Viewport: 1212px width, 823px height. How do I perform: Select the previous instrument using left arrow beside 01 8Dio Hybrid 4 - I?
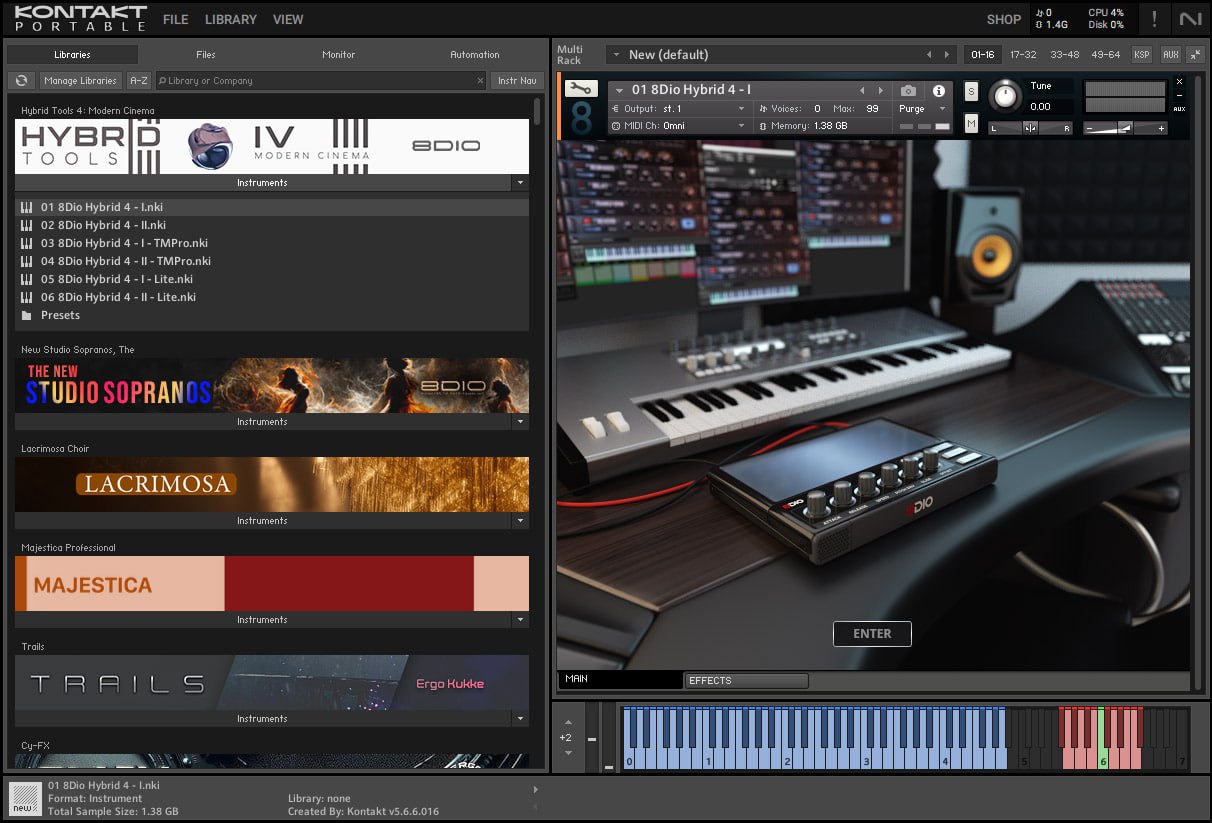[862, 91]
